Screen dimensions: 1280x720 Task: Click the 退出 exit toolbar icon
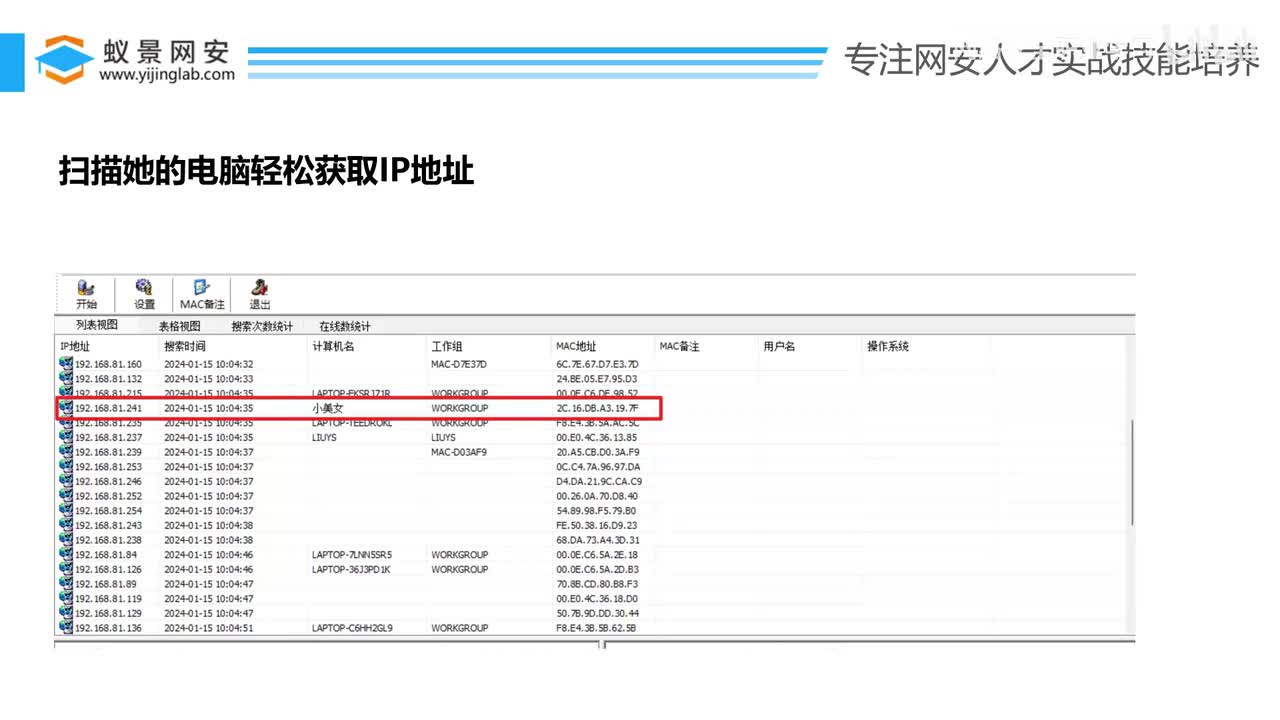(x=260, y=295)
